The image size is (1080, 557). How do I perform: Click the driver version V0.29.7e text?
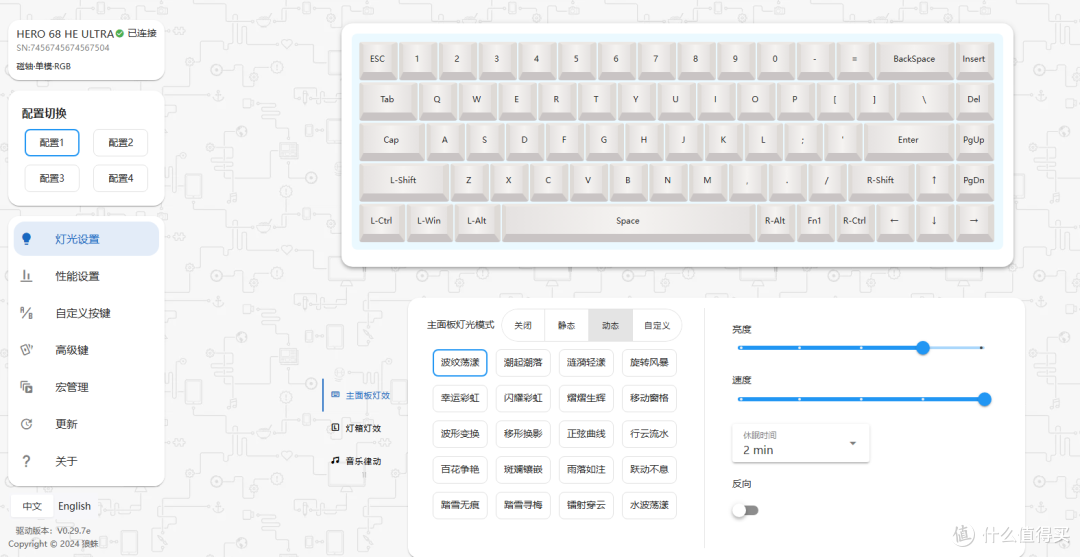tap(54, 531)
